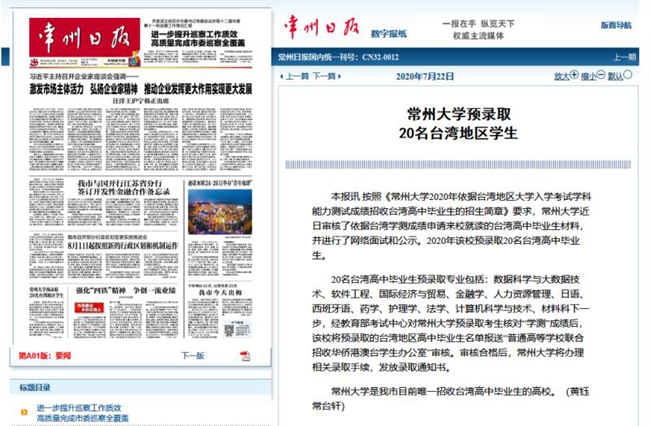Open 版面导航 page navigation

(x=615, y=26)
